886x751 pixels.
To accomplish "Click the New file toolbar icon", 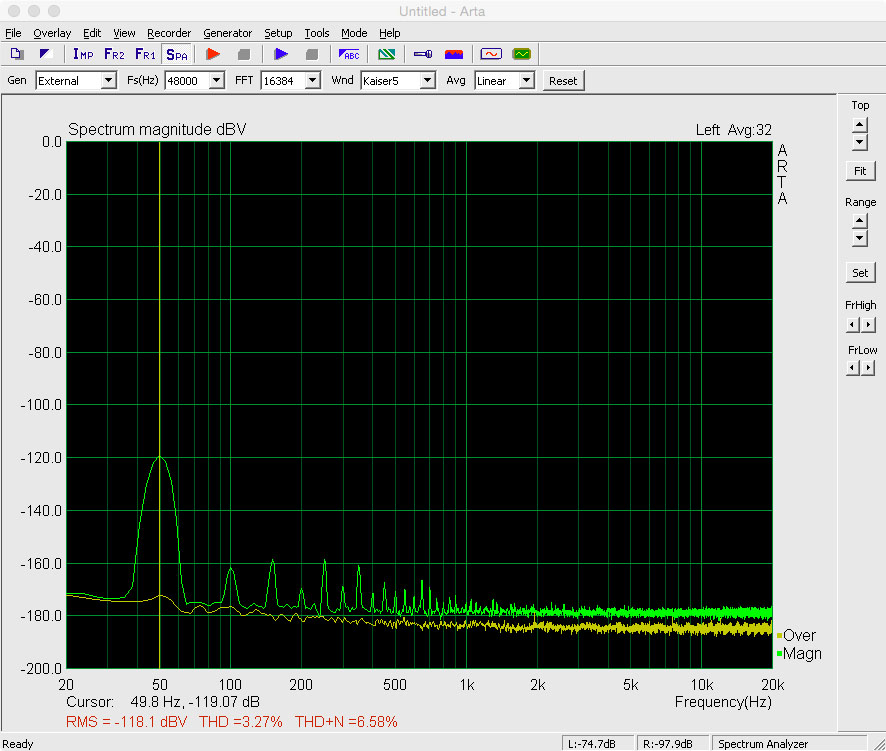I will pos(17,54).
